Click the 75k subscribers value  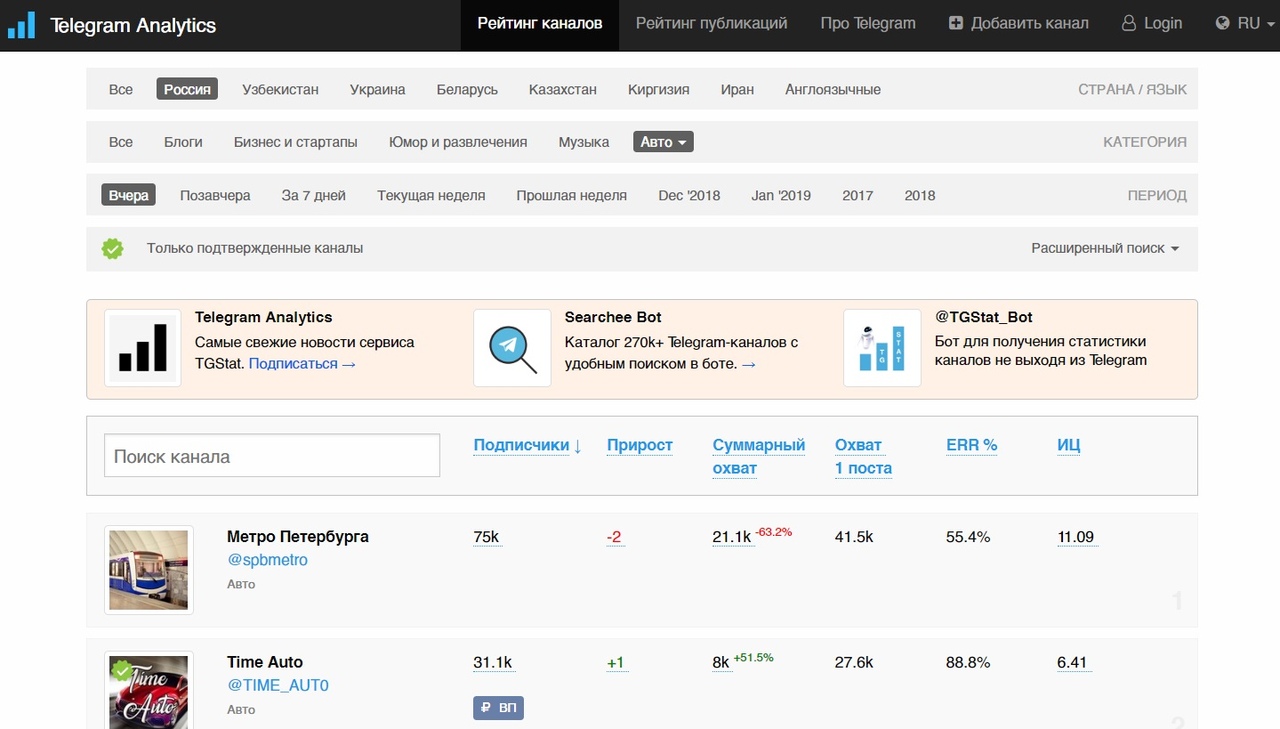coord(486,537)
